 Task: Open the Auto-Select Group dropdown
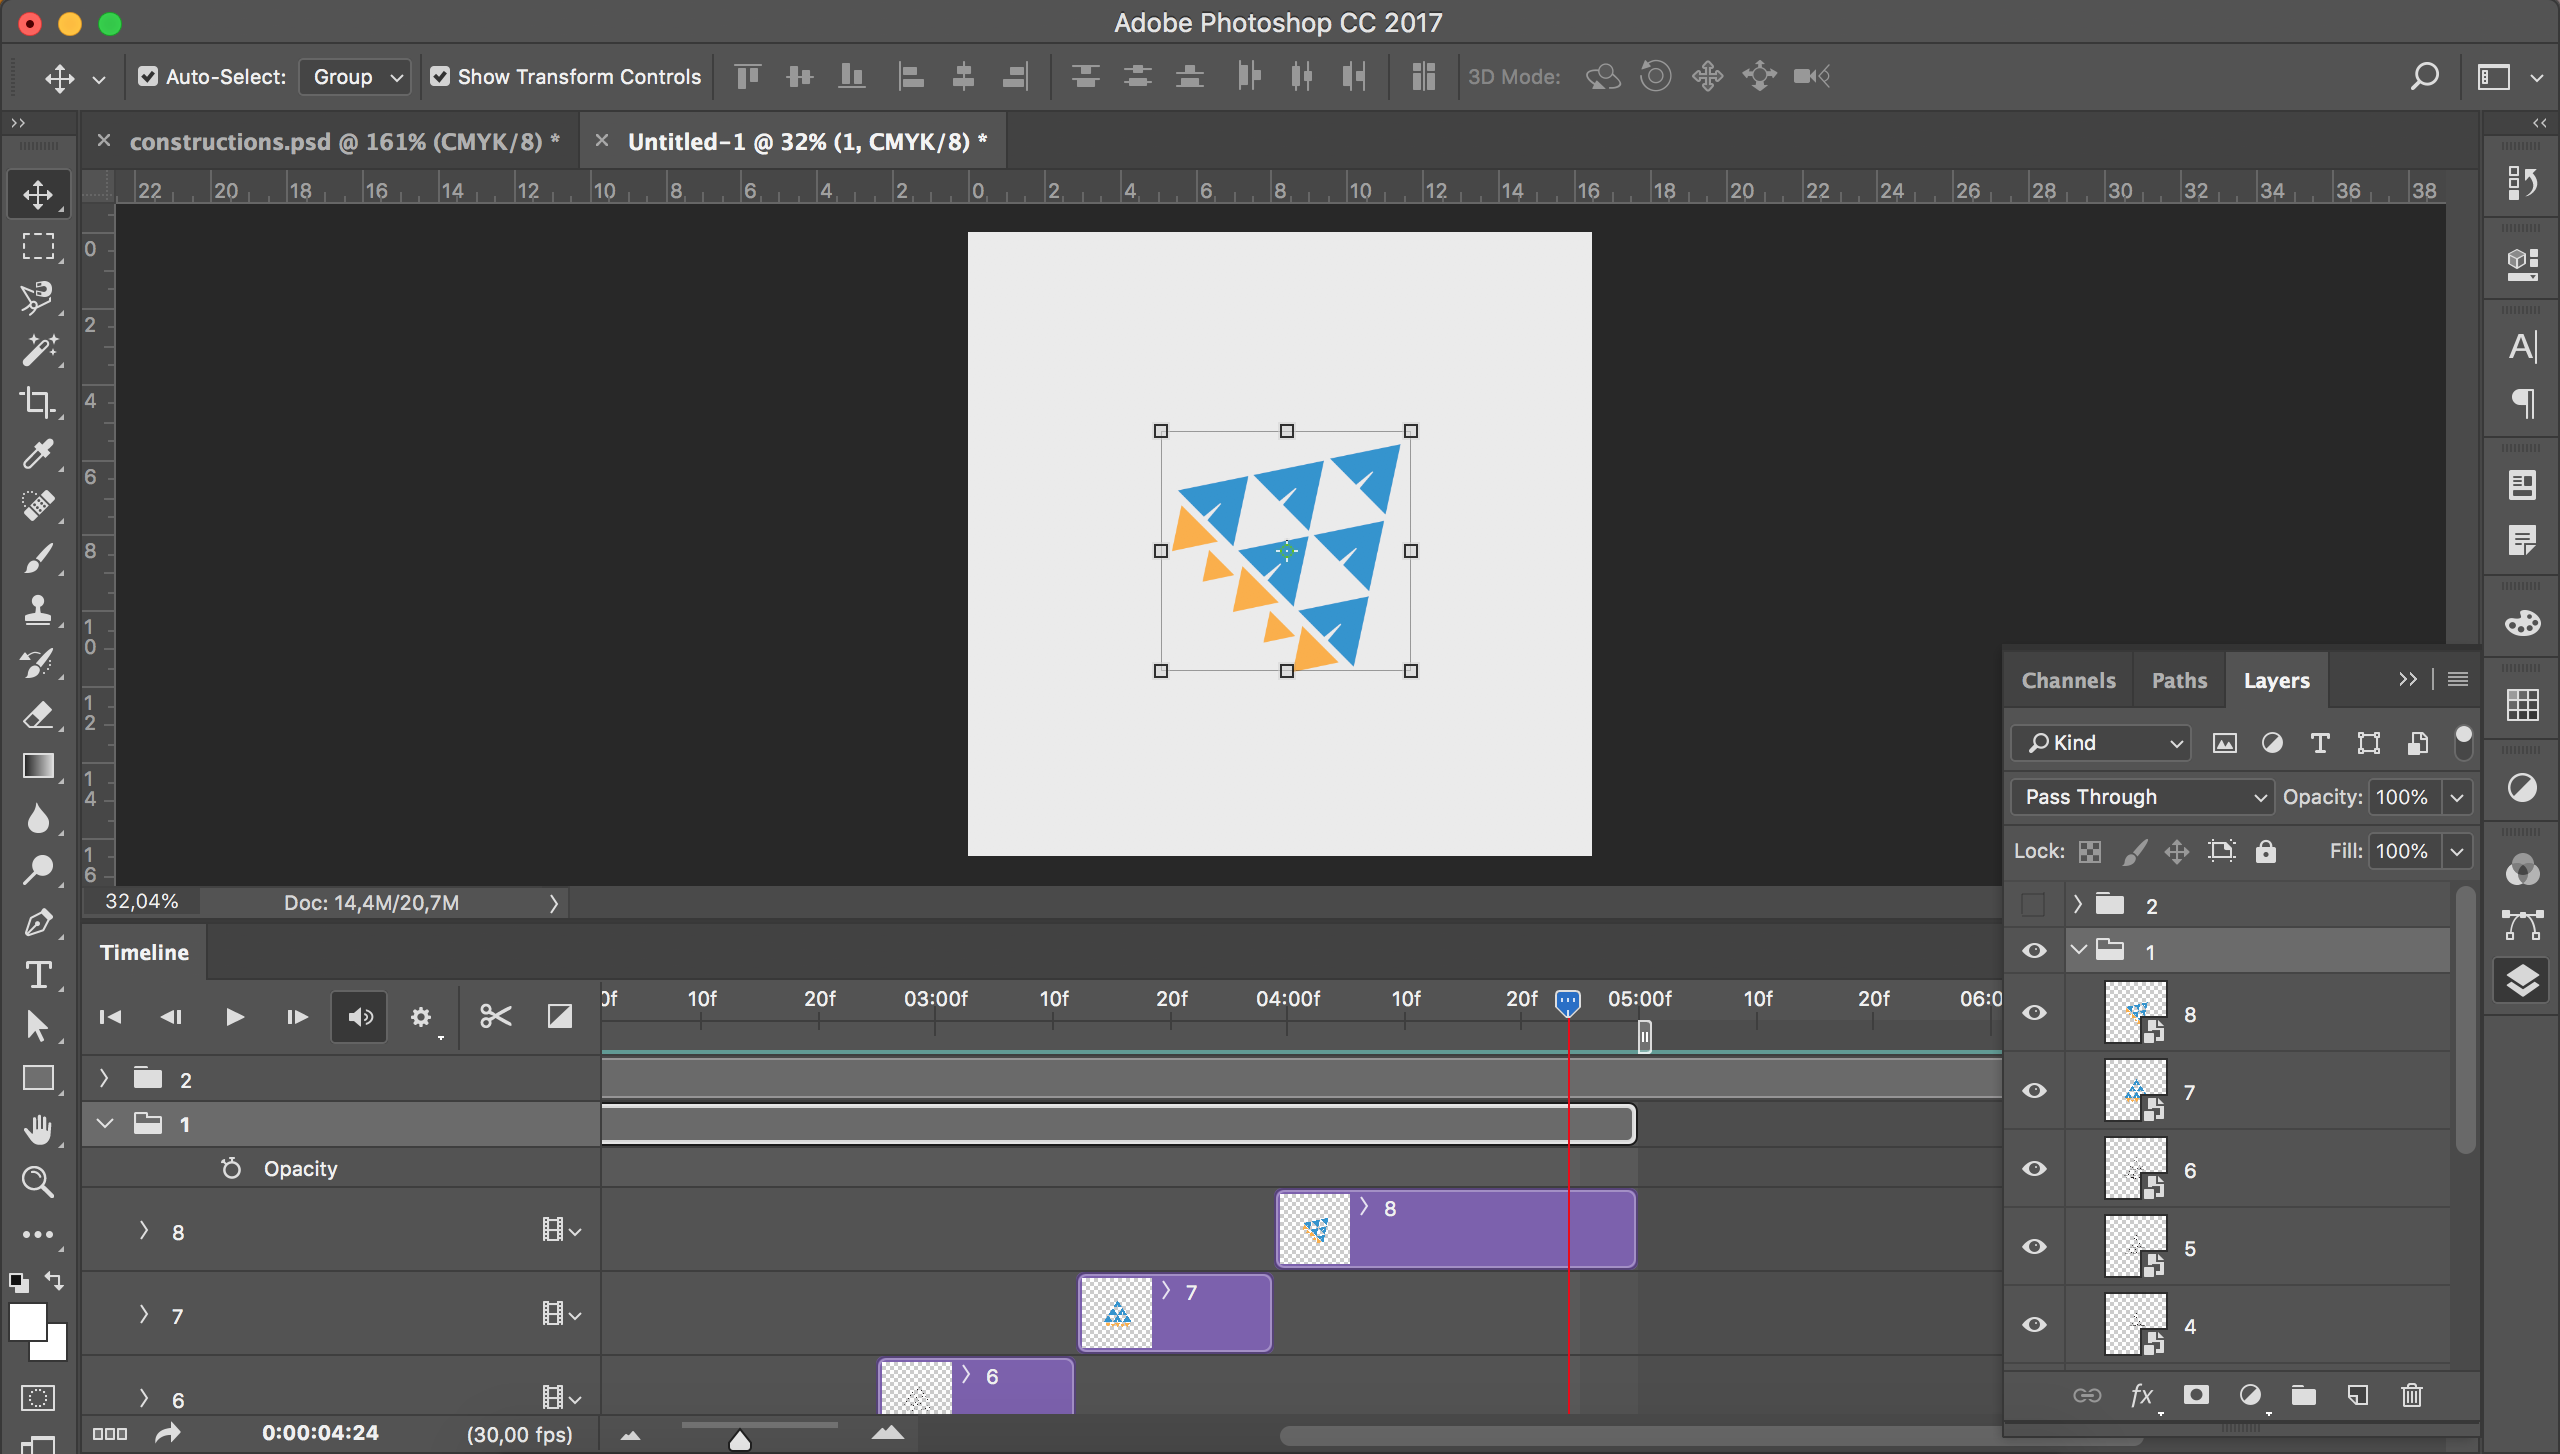click(355, 77)
